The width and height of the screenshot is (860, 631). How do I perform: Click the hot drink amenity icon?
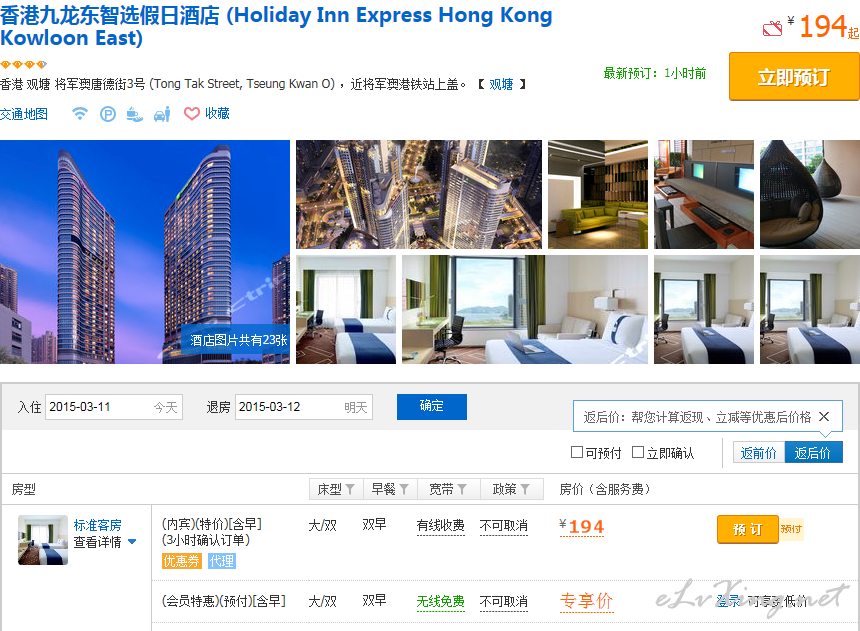tap(134, 114)
